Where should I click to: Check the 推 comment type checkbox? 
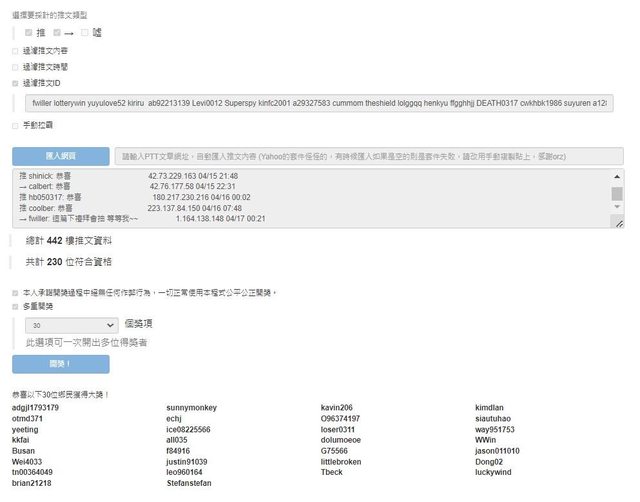(30, 33)
